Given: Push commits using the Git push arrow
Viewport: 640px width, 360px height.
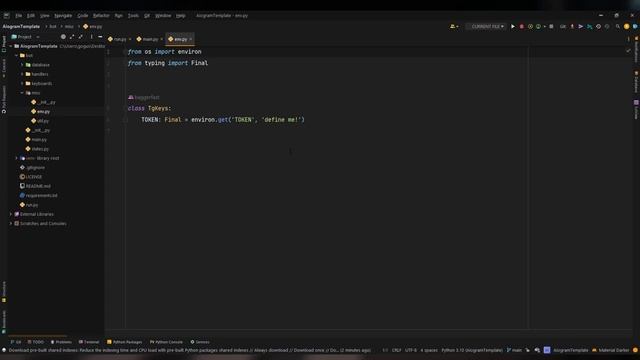Looking at the screenshot, I should point(581,27).
